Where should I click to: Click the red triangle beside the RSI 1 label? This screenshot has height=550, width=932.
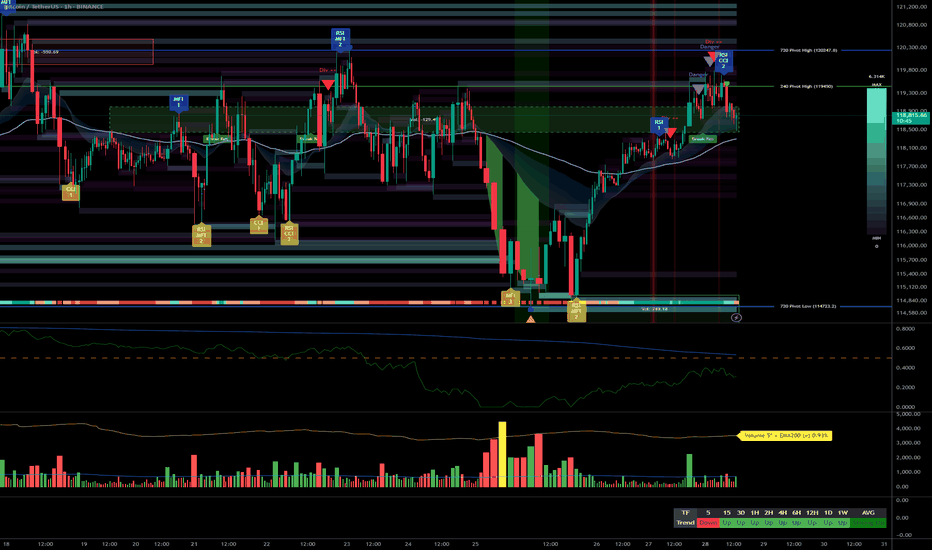tap(670, 132)
